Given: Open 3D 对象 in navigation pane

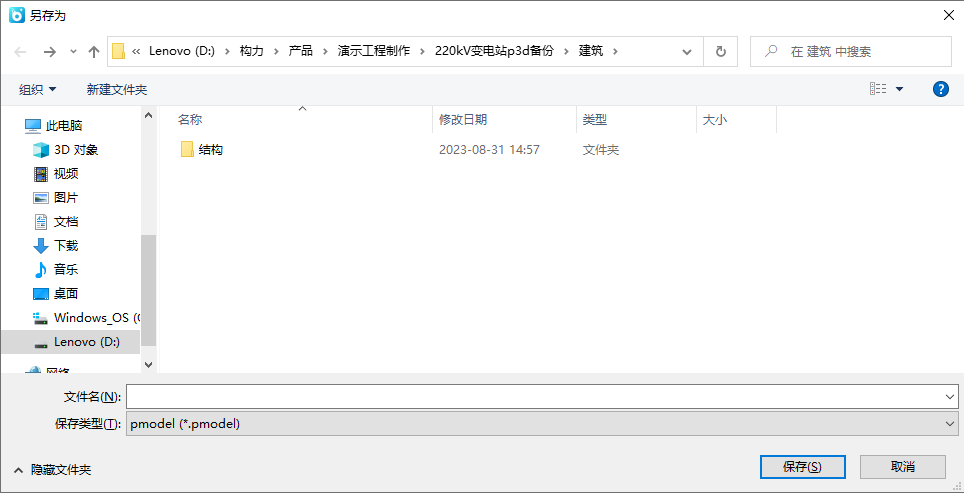Looking at the screenshot, I should [76, 149].
